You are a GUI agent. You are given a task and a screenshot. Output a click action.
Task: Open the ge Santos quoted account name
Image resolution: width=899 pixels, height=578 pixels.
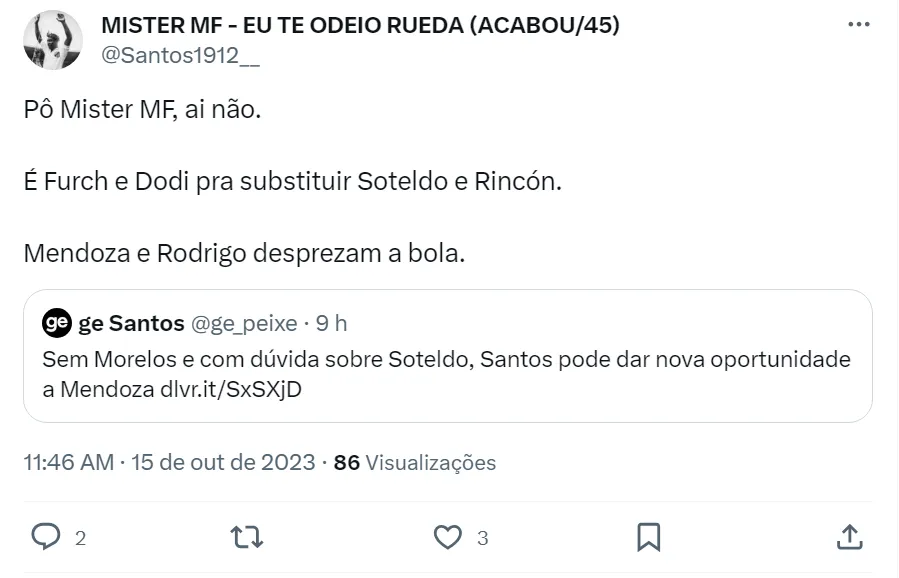[x=131, y=323]
